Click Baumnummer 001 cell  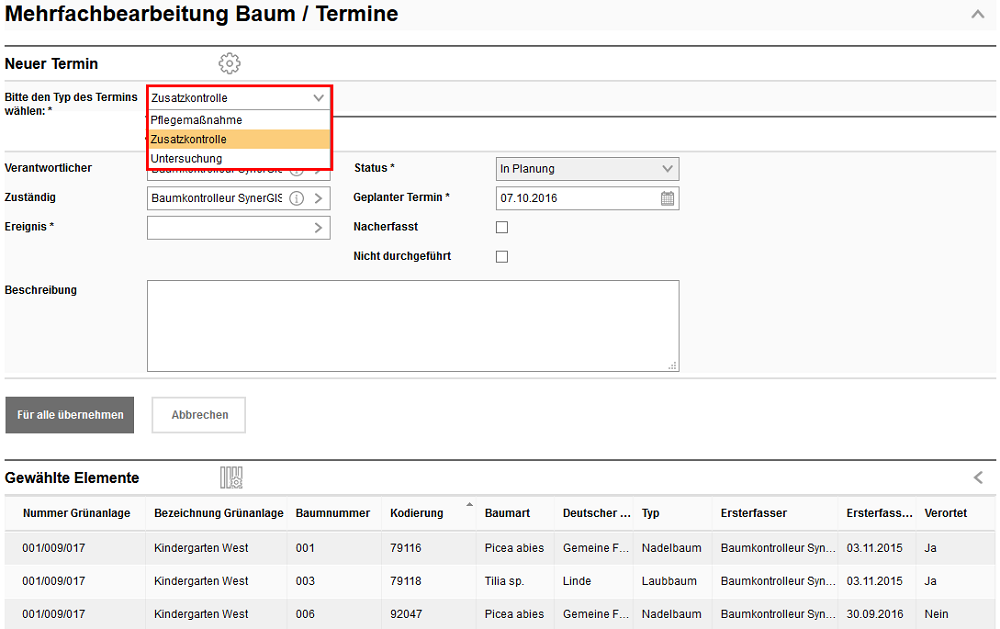tap(305, 548)
